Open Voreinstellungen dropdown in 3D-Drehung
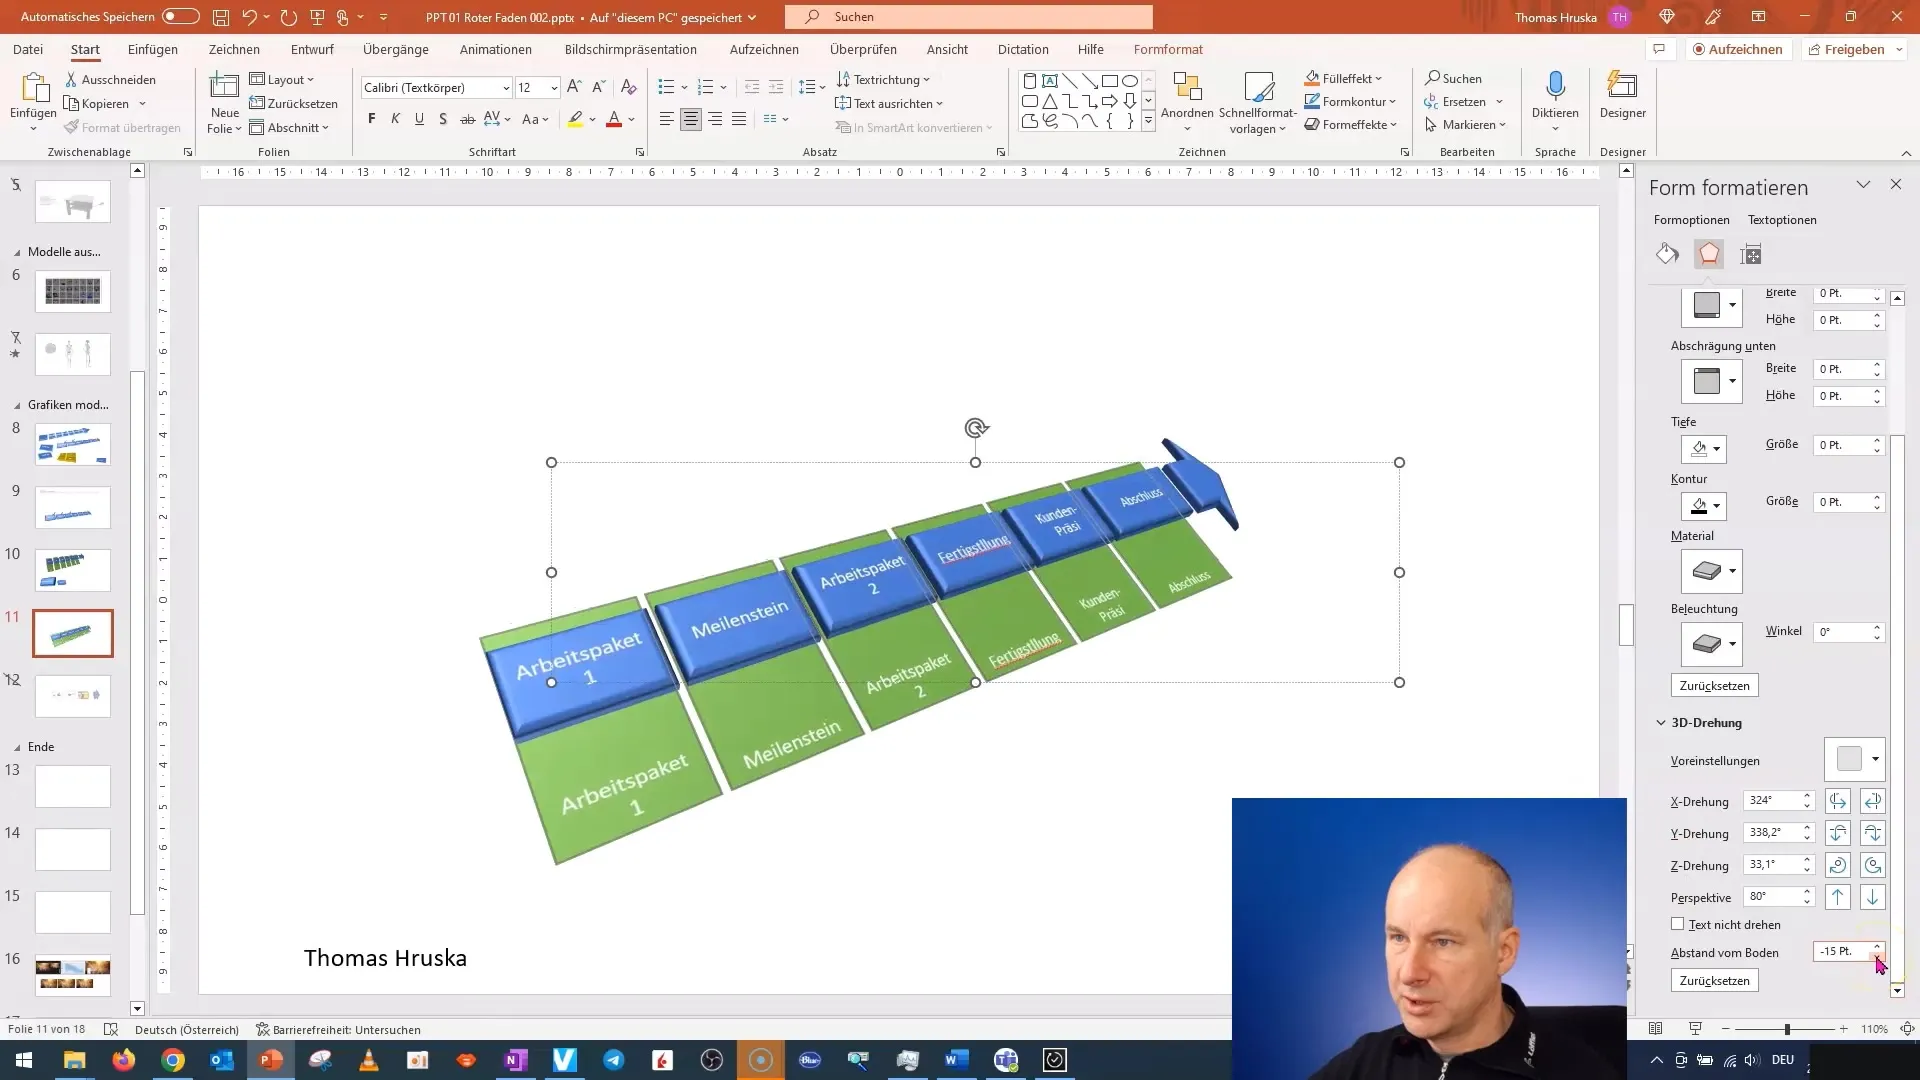This screenshot has height=1080, width=1920. point(1875,758)
